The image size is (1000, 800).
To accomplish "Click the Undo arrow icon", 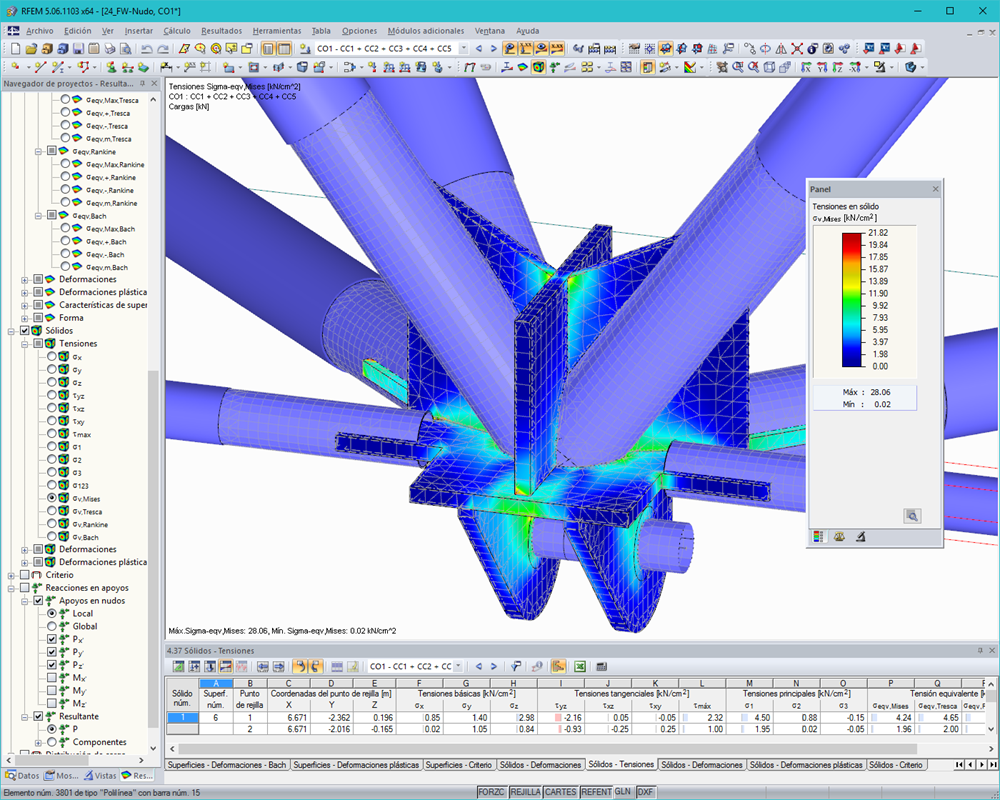I will point(147,48).
